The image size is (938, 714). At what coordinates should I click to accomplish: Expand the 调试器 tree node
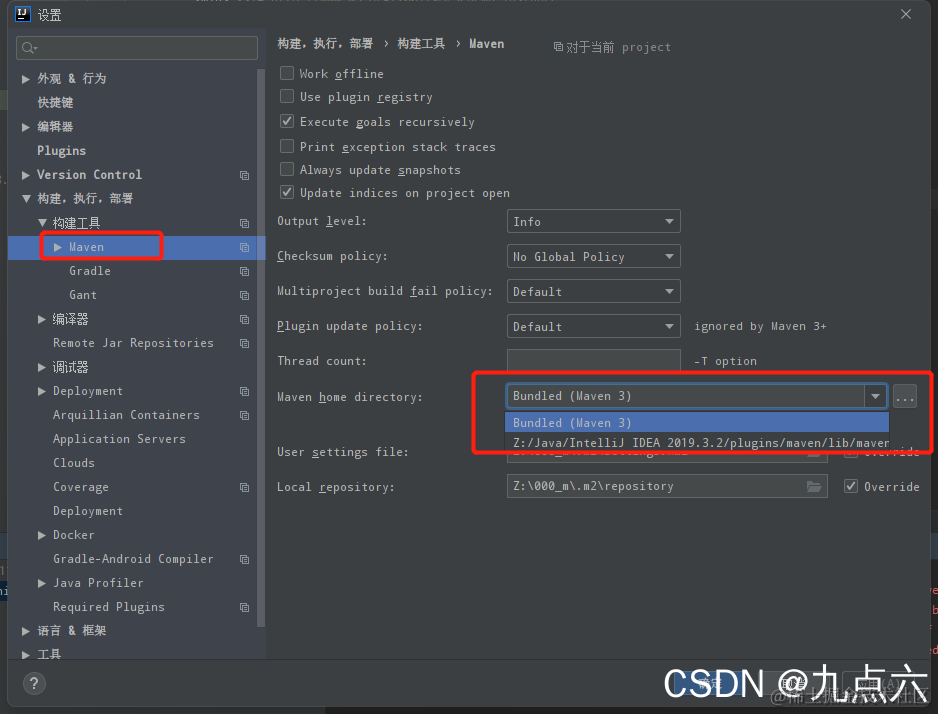click(x=42, y=367)
